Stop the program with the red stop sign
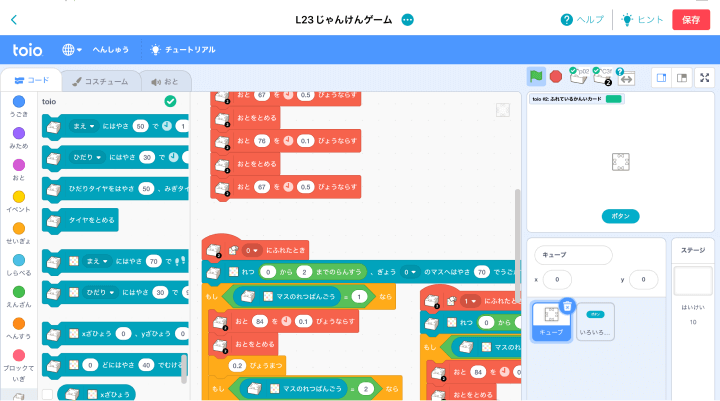 556,77
